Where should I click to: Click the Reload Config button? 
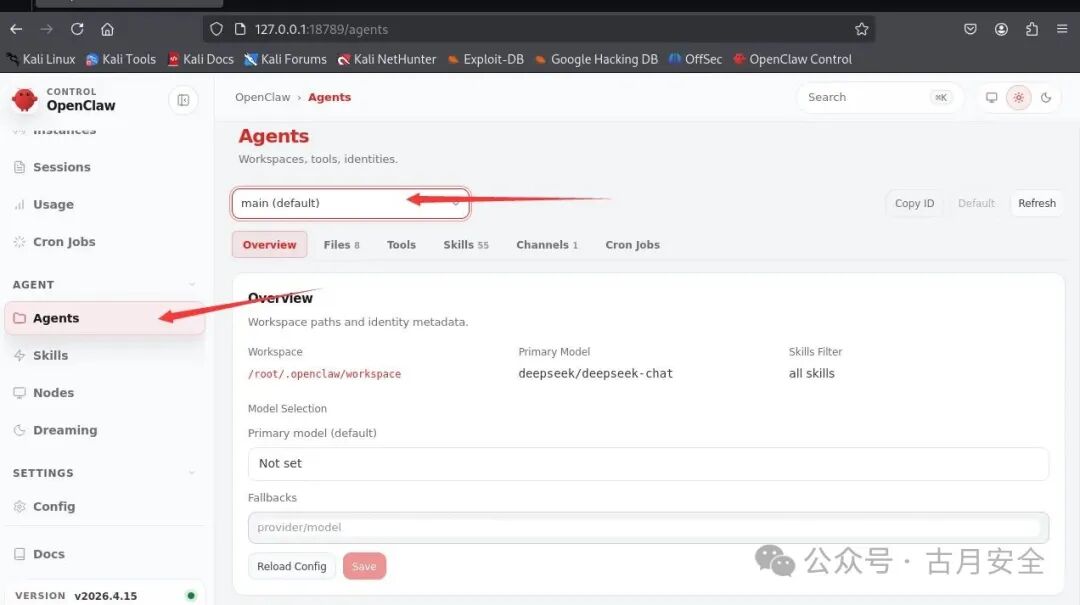coord(292,566)
